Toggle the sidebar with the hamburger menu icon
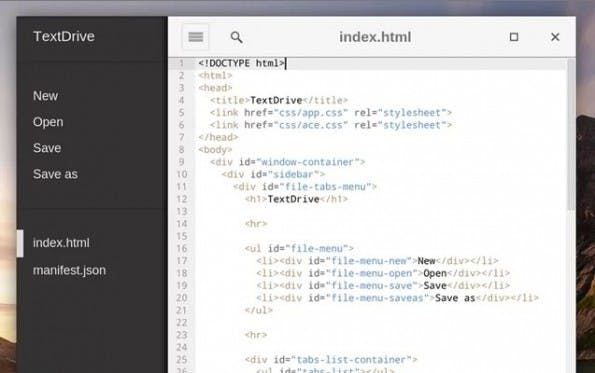 195,37
